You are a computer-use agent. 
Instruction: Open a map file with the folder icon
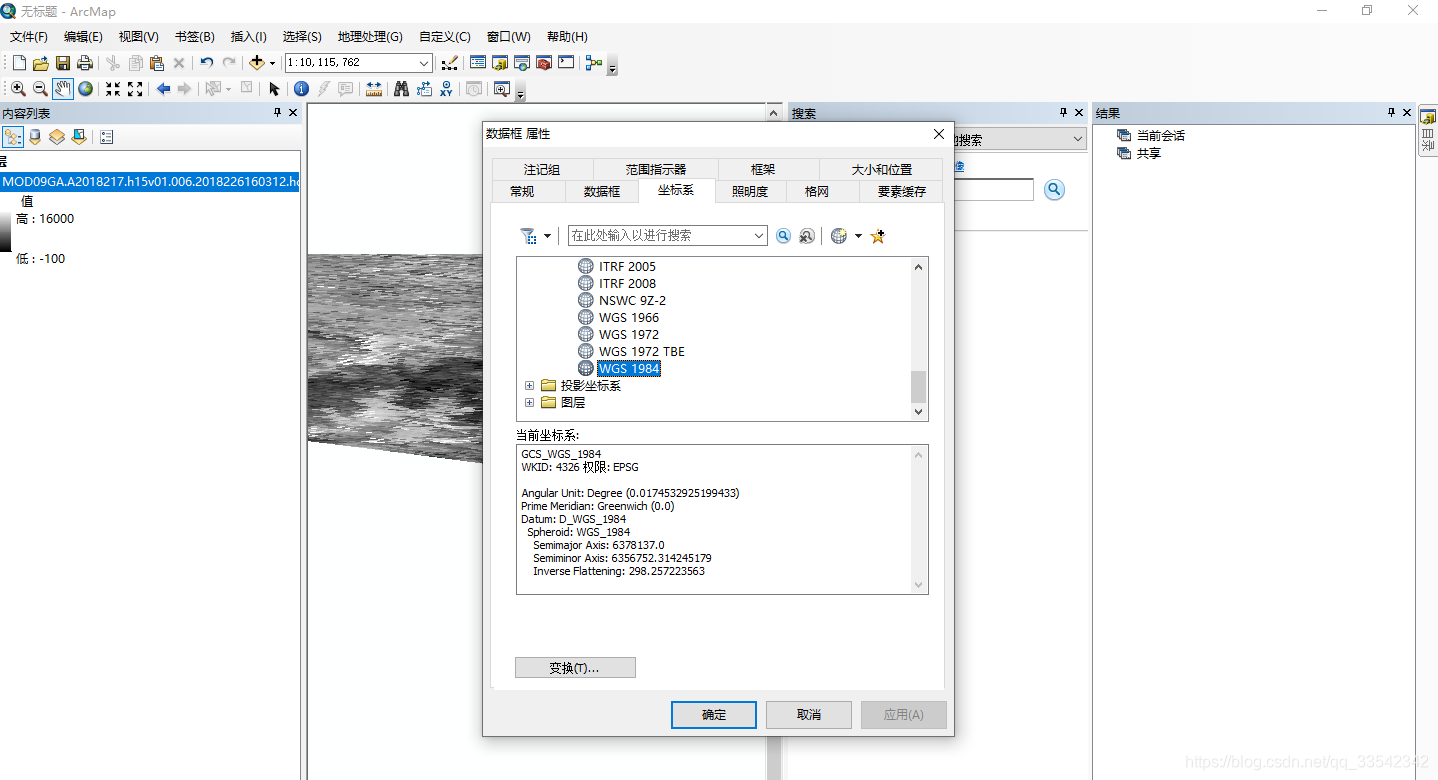coord(41,63)
